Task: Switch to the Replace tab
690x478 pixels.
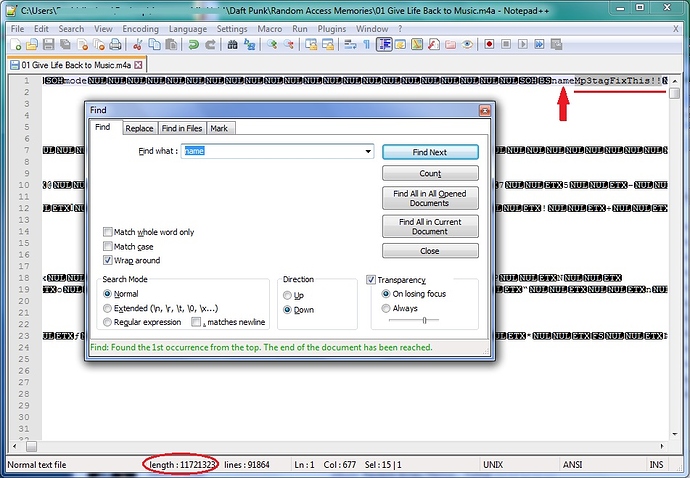Action: point(139,128)
